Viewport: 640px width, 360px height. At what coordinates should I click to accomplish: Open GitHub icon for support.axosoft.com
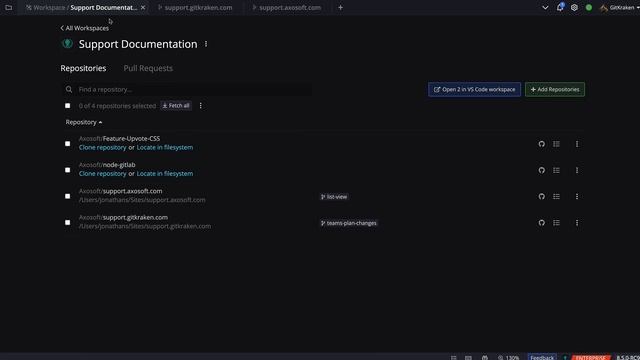[x=542, y=196]
